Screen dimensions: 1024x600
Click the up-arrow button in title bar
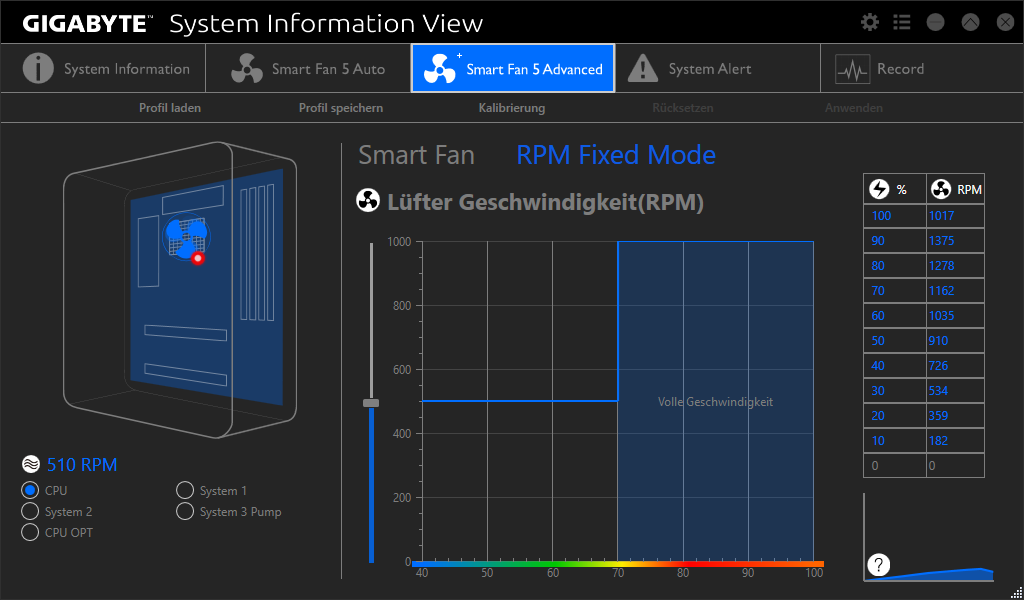(970, 22)
